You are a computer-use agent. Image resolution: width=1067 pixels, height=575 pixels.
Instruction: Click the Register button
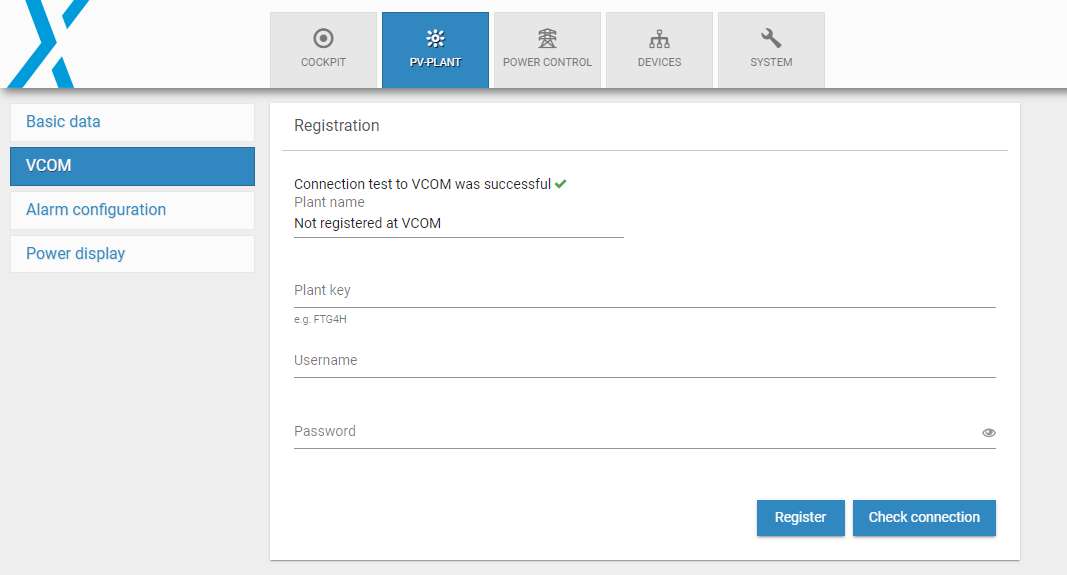[x=800, y=518]
